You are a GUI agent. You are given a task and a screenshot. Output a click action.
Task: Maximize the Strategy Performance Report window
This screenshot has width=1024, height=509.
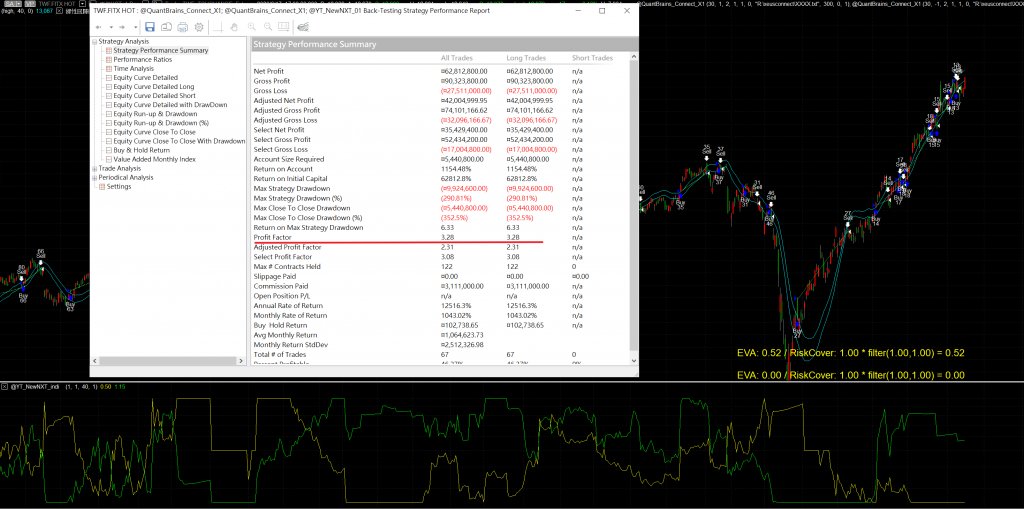[601, 10]
